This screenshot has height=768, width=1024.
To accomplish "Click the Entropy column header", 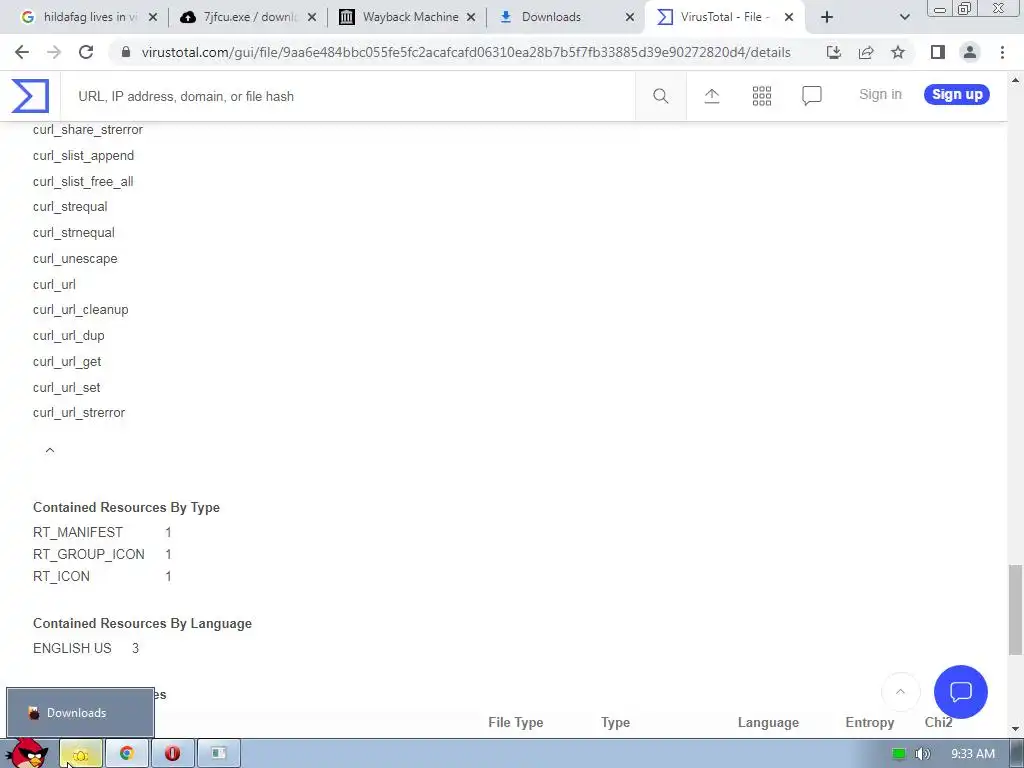I will pyautogui.click(x=869, y=722).
